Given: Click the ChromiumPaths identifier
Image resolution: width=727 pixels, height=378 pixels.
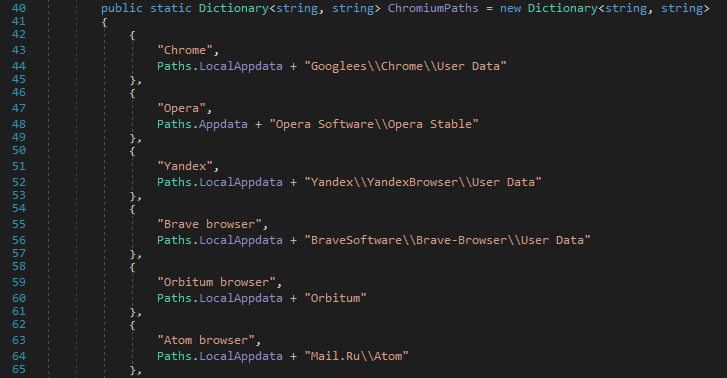Looking at the screenshot, I should [433, 8].
